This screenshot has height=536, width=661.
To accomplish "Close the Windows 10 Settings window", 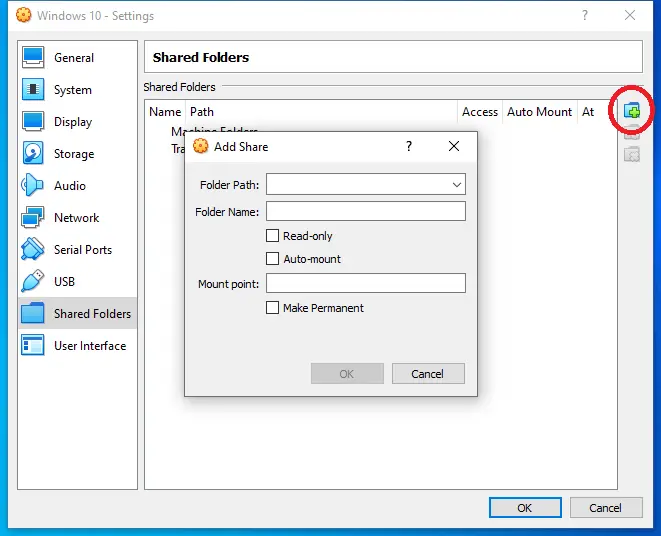I will 630,16.
